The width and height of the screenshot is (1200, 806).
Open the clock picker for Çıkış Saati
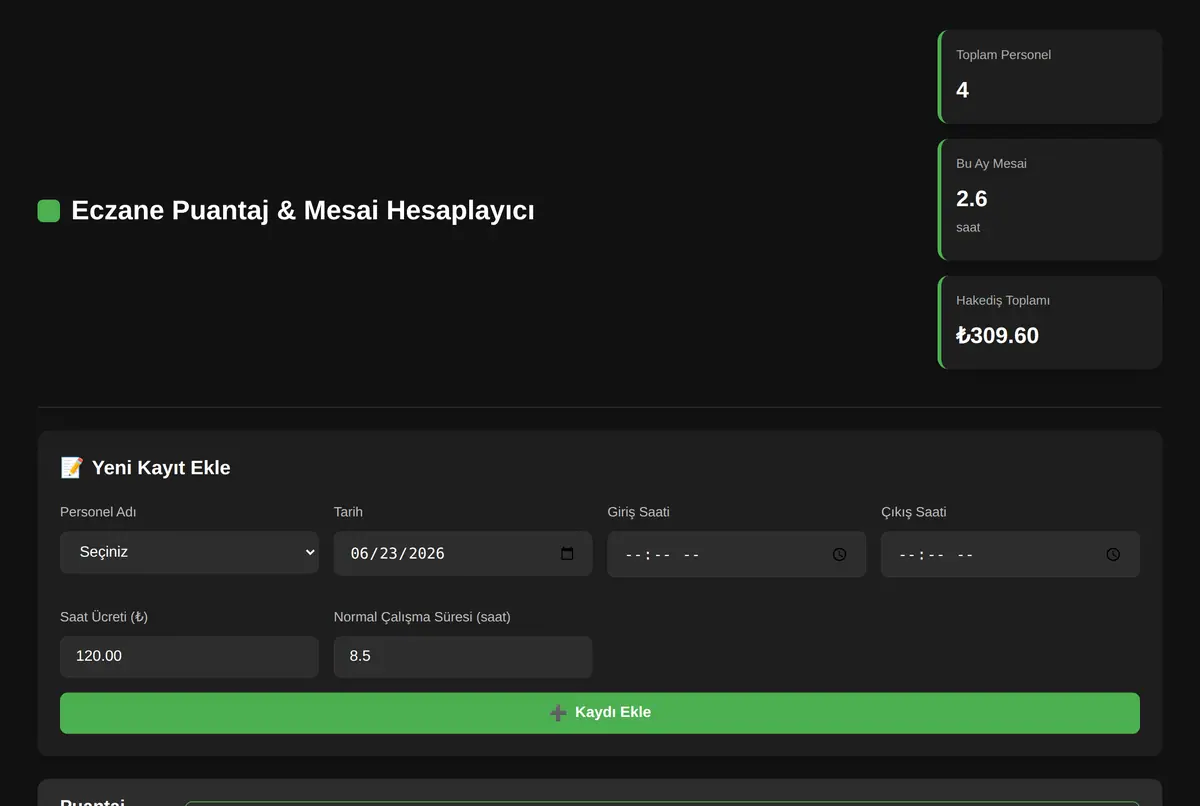coord(1113,554)
